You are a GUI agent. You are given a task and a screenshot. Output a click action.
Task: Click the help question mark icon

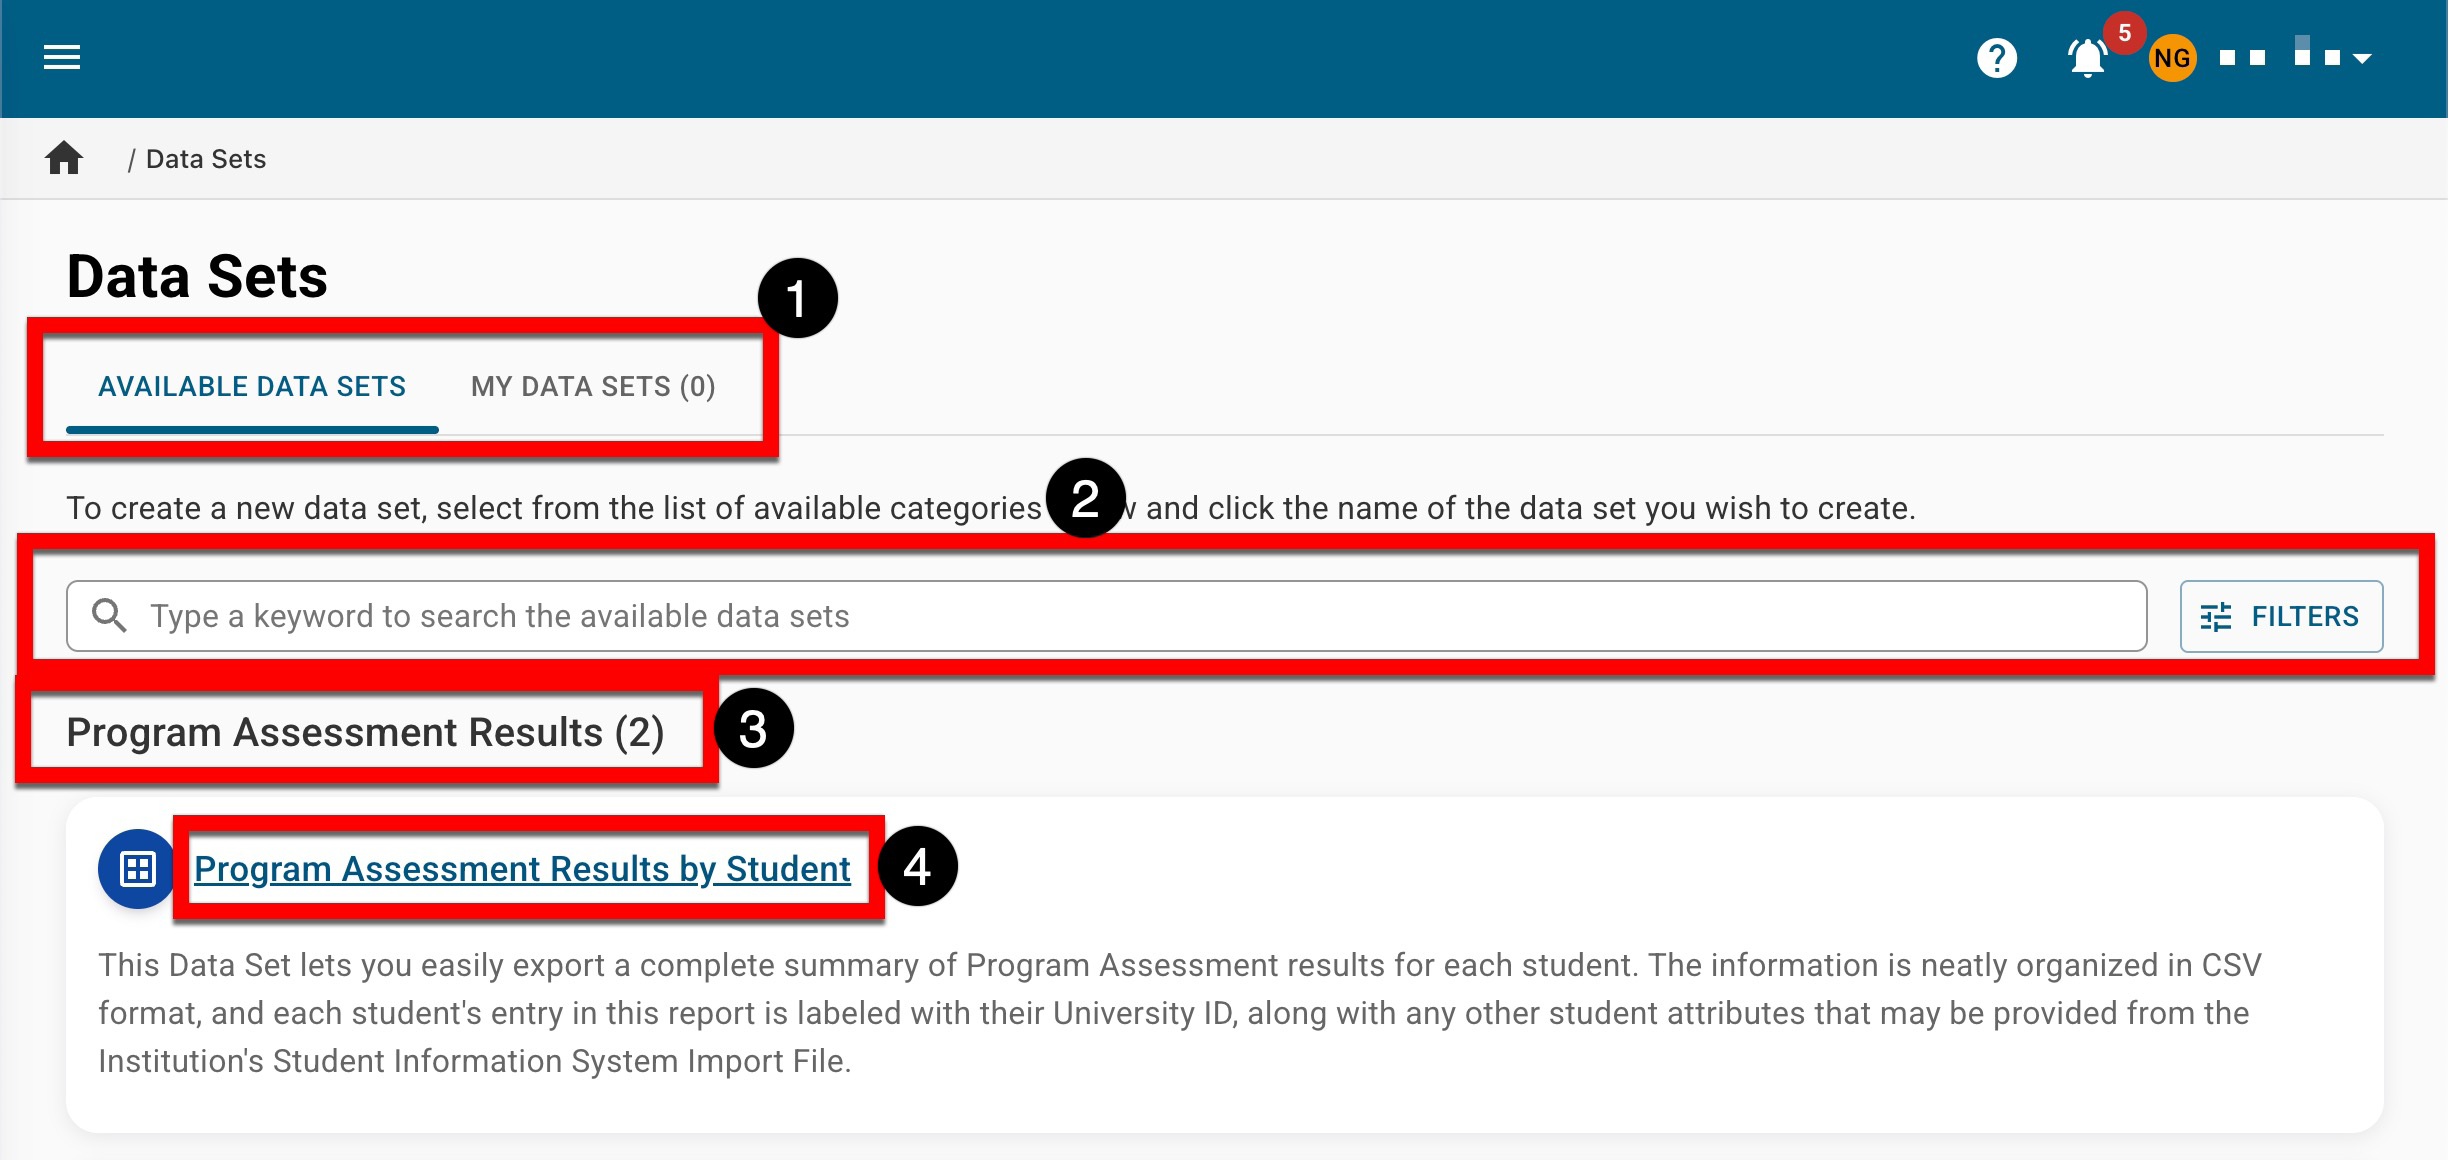point(1996,58)
